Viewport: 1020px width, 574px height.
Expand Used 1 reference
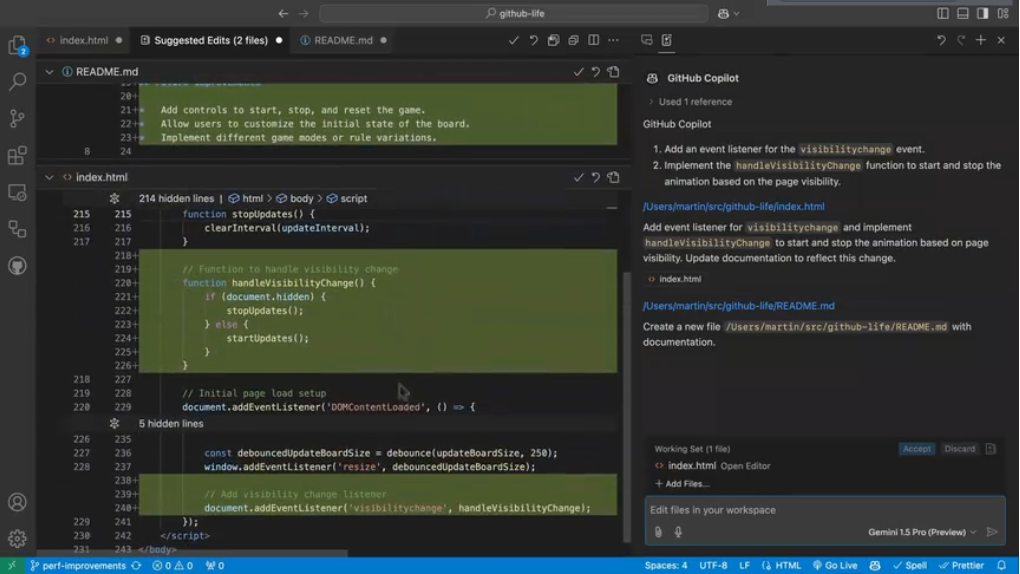(x=690, y=102)
